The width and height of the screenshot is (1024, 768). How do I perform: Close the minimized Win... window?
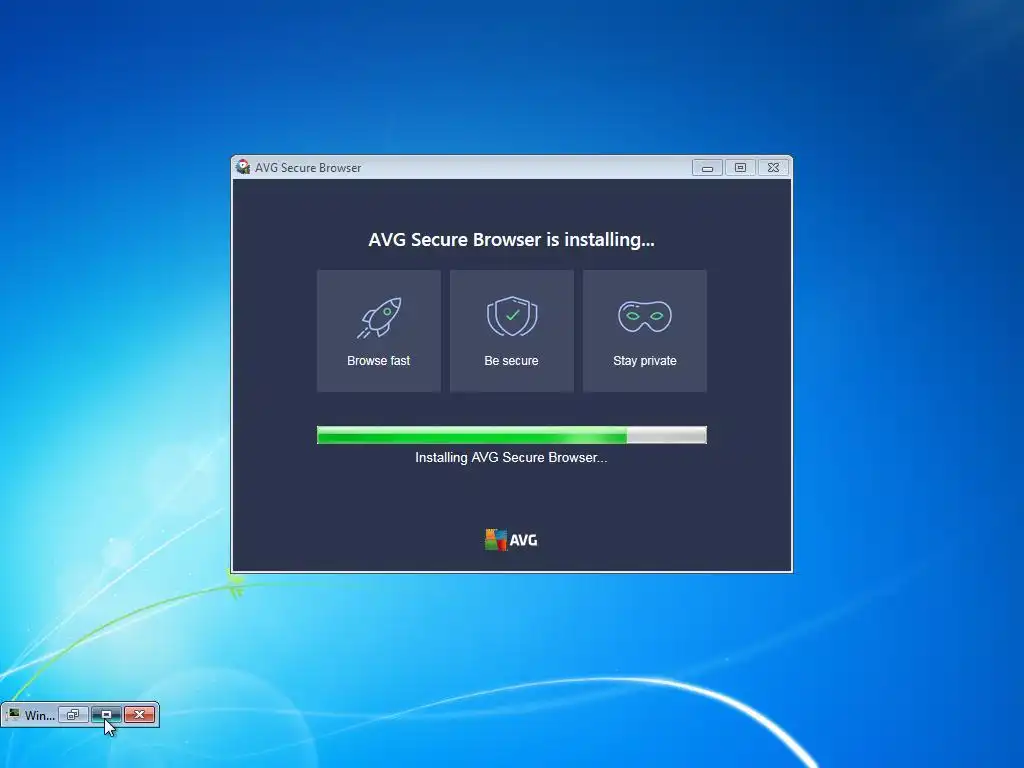(139, 714)
